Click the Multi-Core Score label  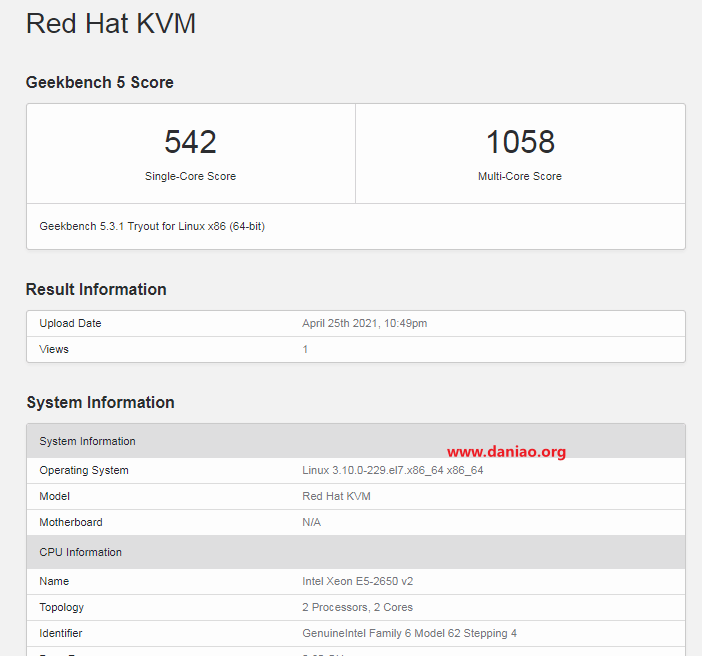coord(520,176)
